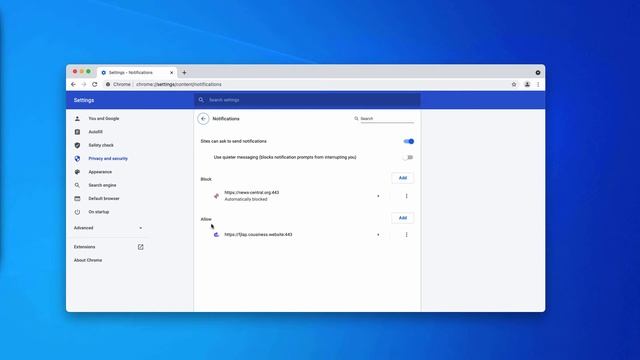This screenshot has width=640, height=360.
Task: Enable the Use quieter messaging toggle
Action: (409, 157)
